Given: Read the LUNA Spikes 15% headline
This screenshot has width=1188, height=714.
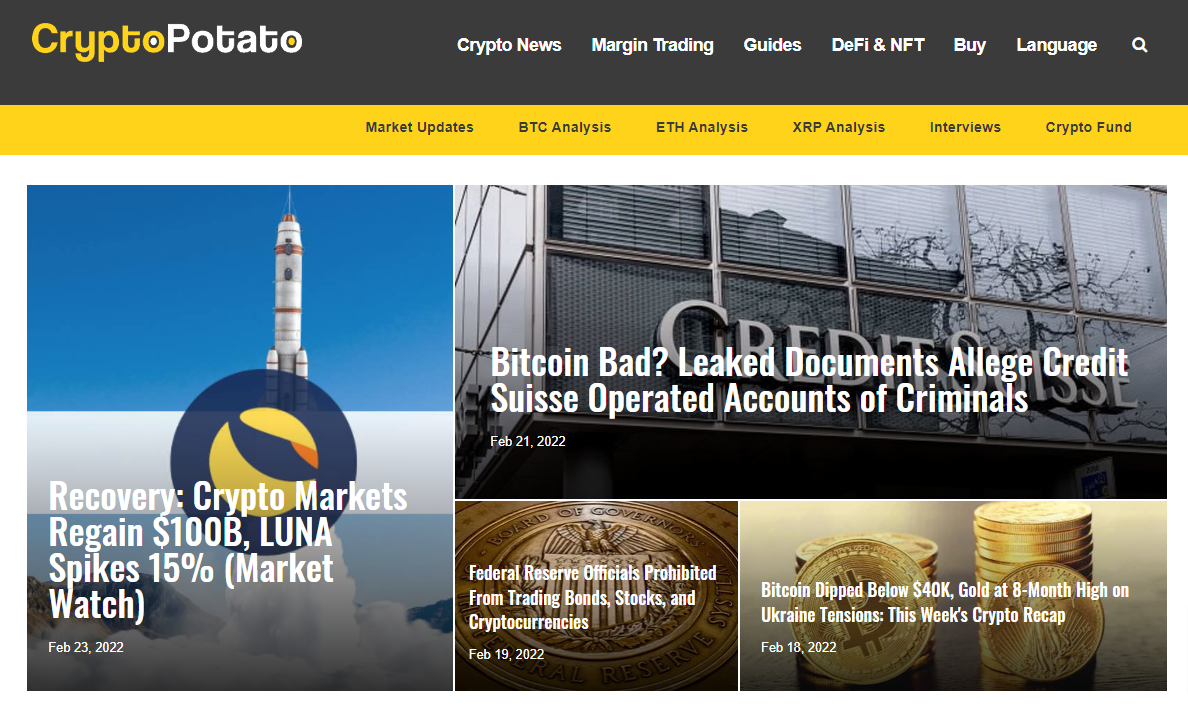Looking at the screenshot, I should click(x=228, y=550).
